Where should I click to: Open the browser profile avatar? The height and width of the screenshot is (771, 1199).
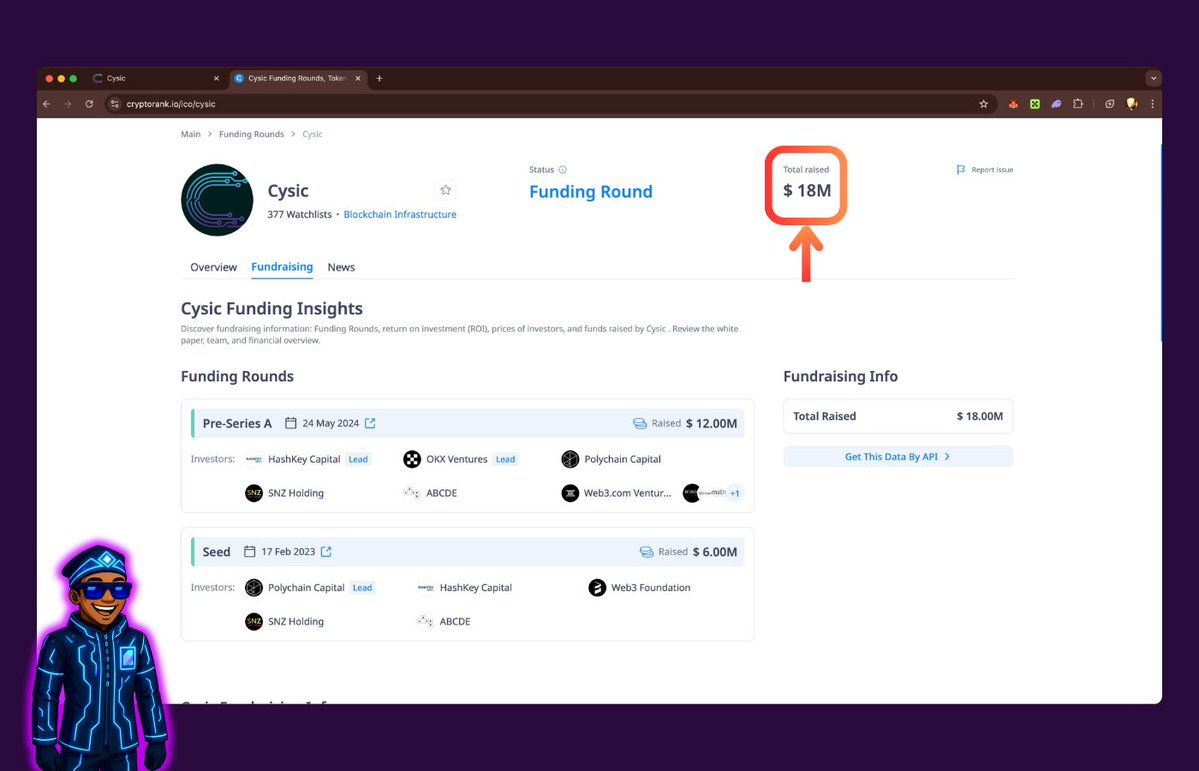point(1132,104)
